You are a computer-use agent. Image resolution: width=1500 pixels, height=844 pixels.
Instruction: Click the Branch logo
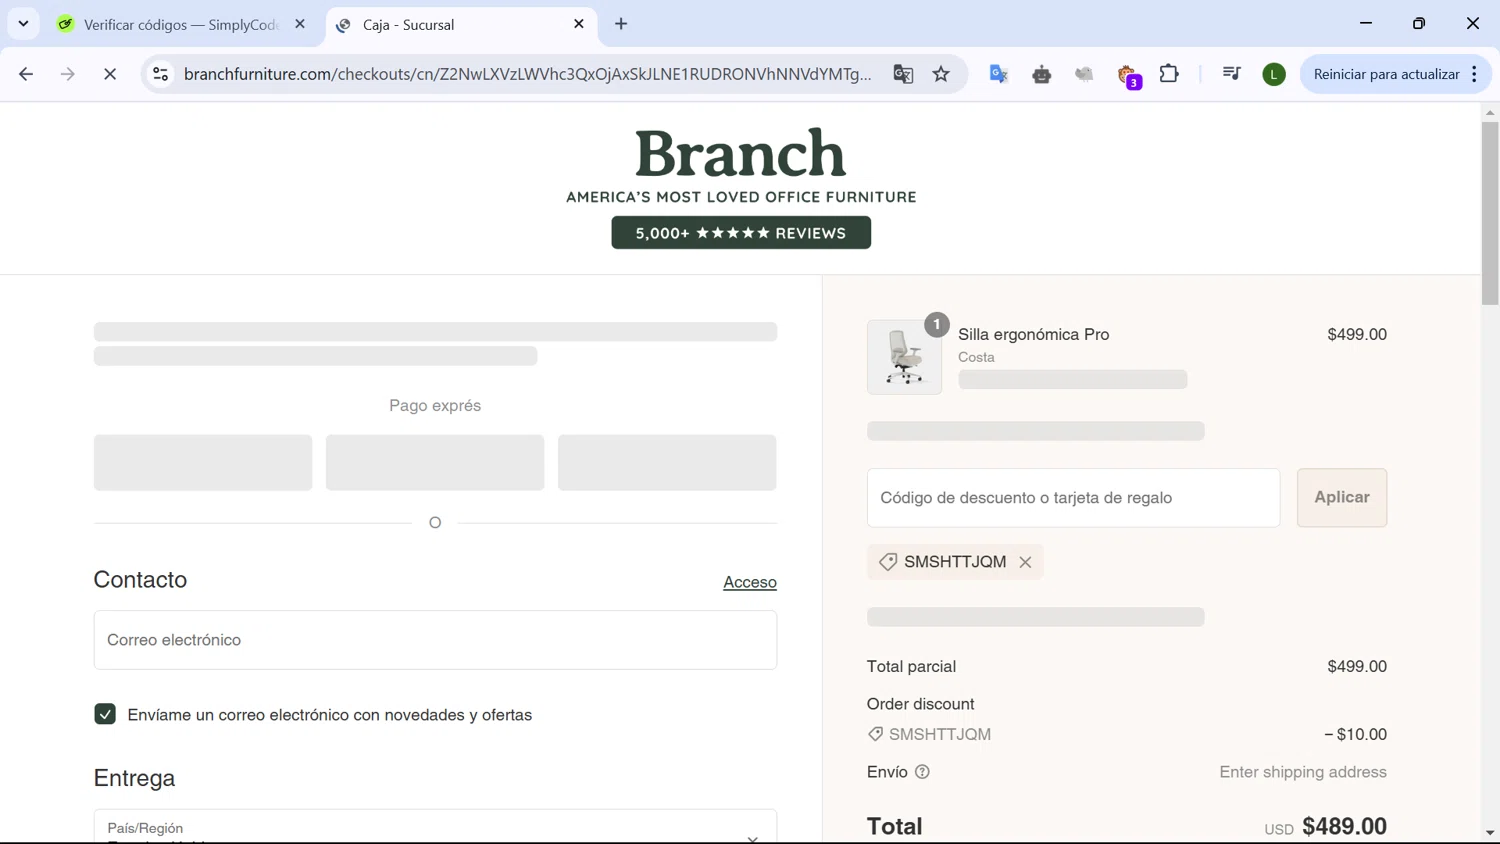point(741,154)
